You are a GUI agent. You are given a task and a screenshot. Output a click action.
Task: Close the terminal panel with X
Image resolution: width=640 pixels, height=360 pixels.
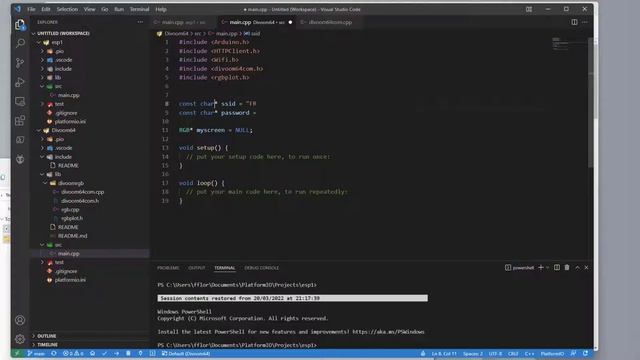point(587,267)
